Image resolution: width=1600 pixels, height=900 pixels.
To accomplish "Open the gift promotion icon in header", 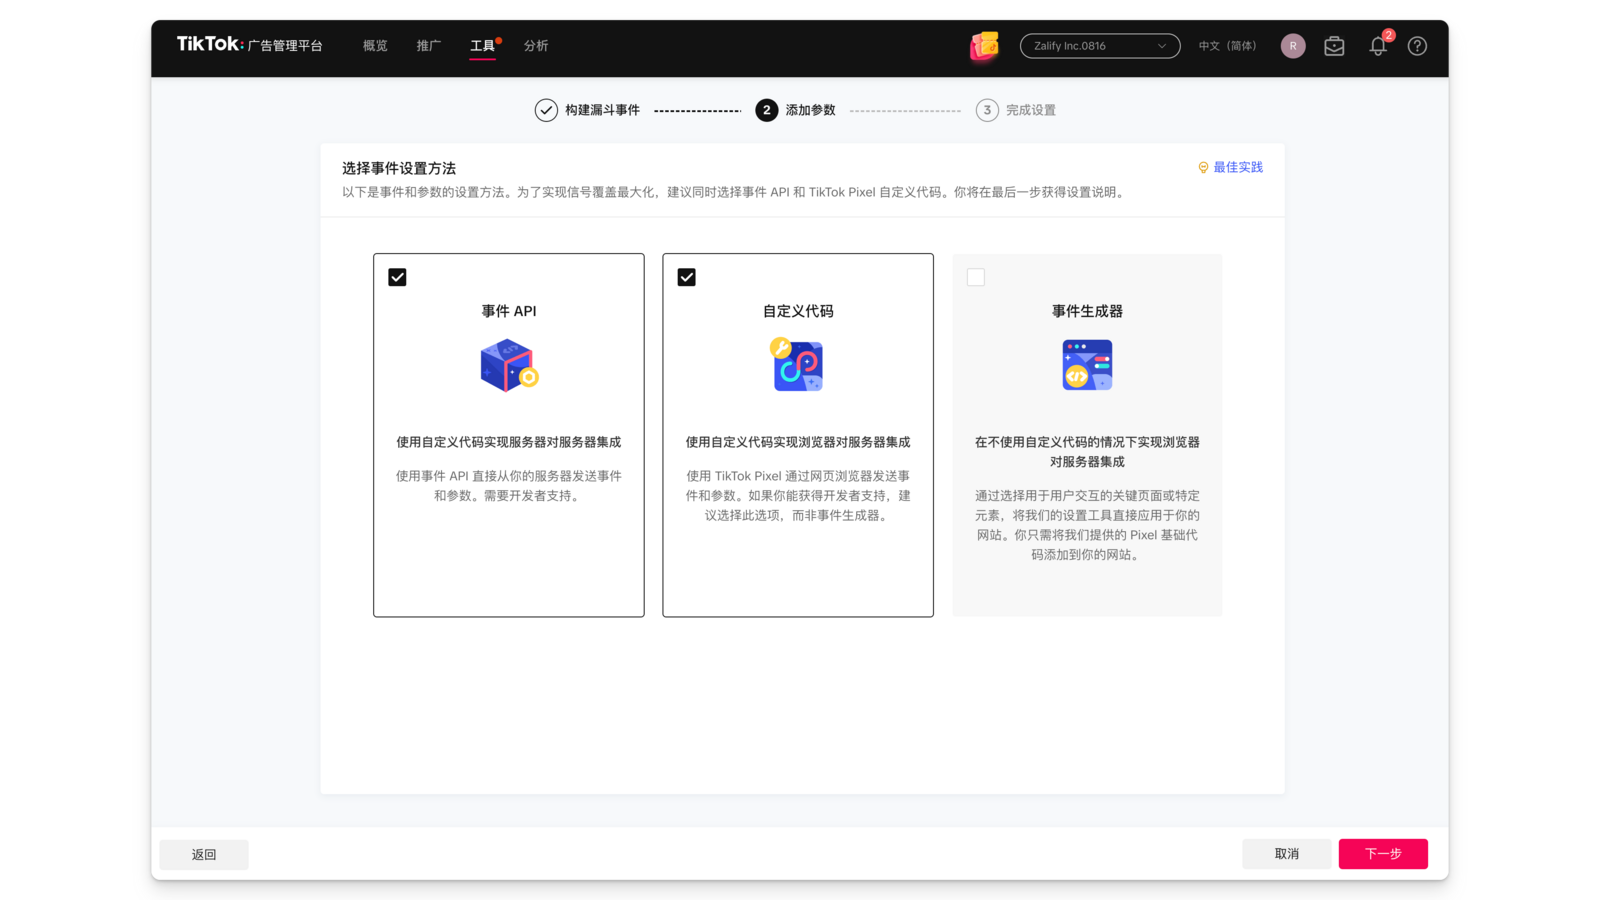I will pos(984,46).
